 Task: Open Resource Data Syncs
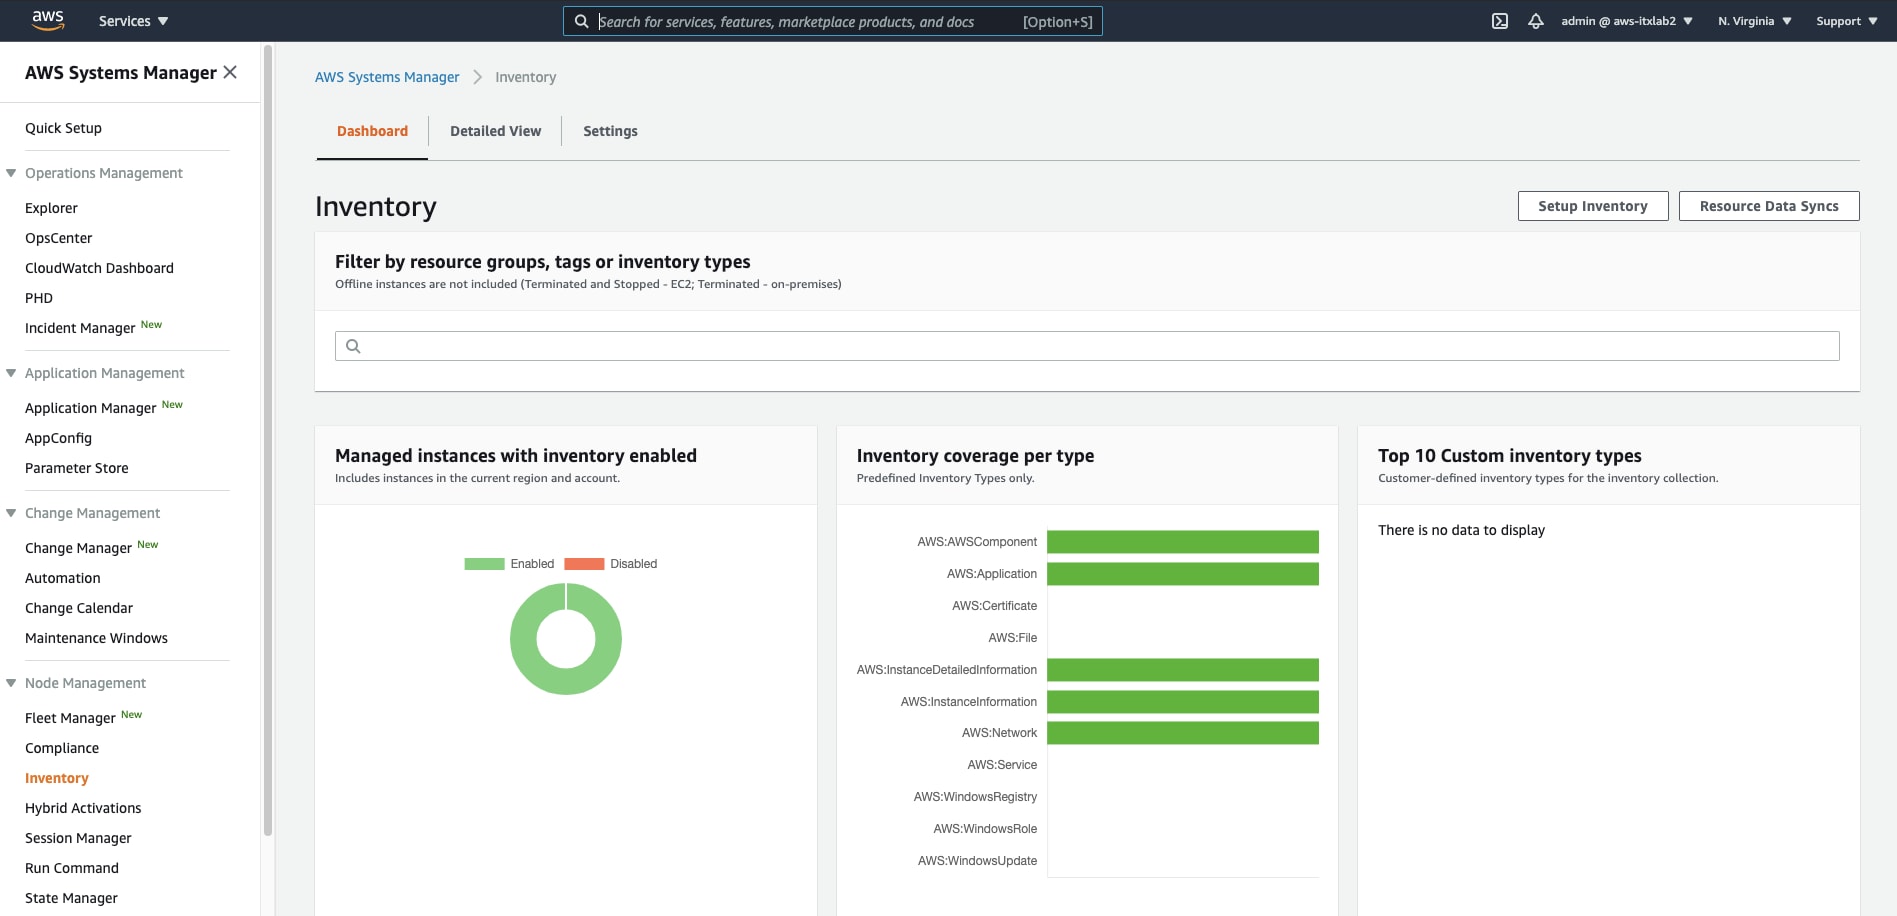pos(1769,206)
